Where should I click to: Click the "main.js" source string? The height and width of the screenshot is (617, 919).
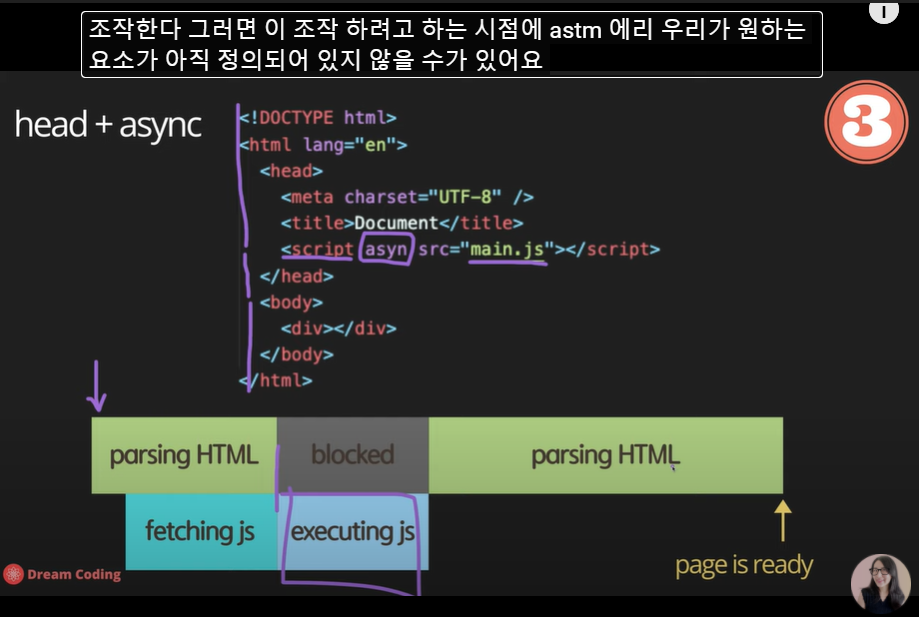pos(507,250)
